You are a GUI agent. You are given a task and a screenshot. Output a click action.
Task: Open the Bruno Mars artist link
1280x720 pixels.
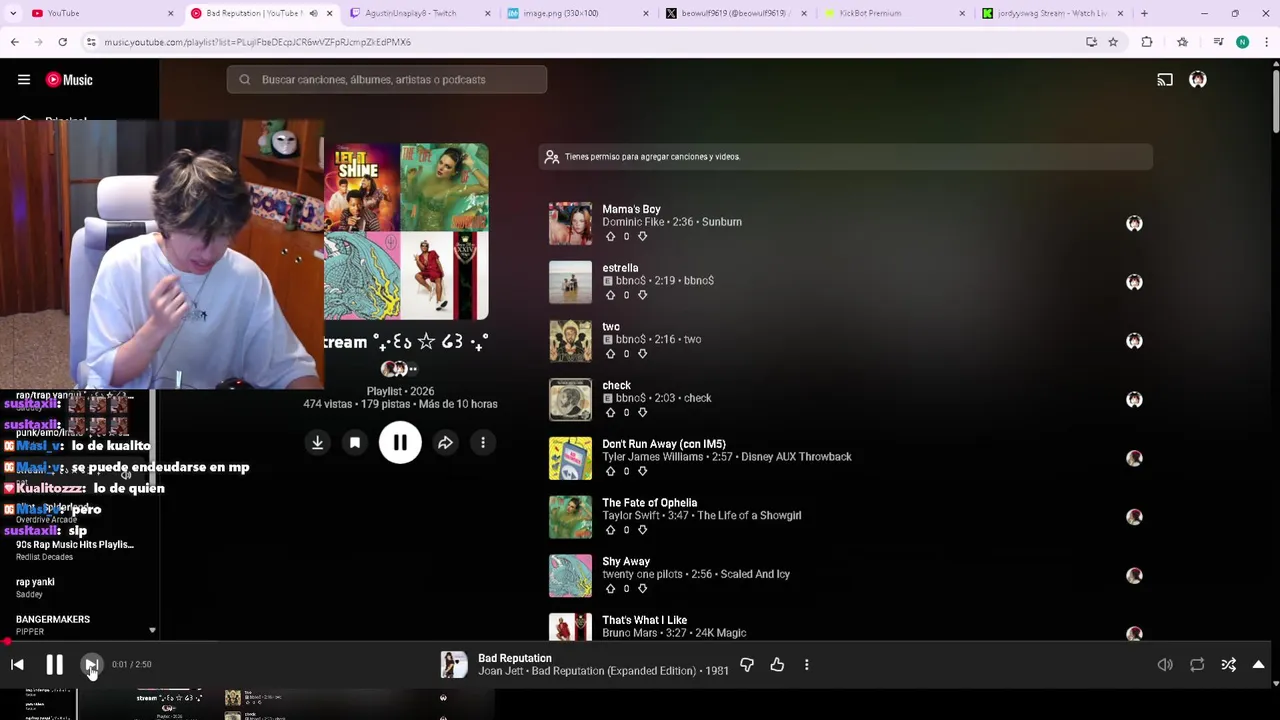click(630, 633)
